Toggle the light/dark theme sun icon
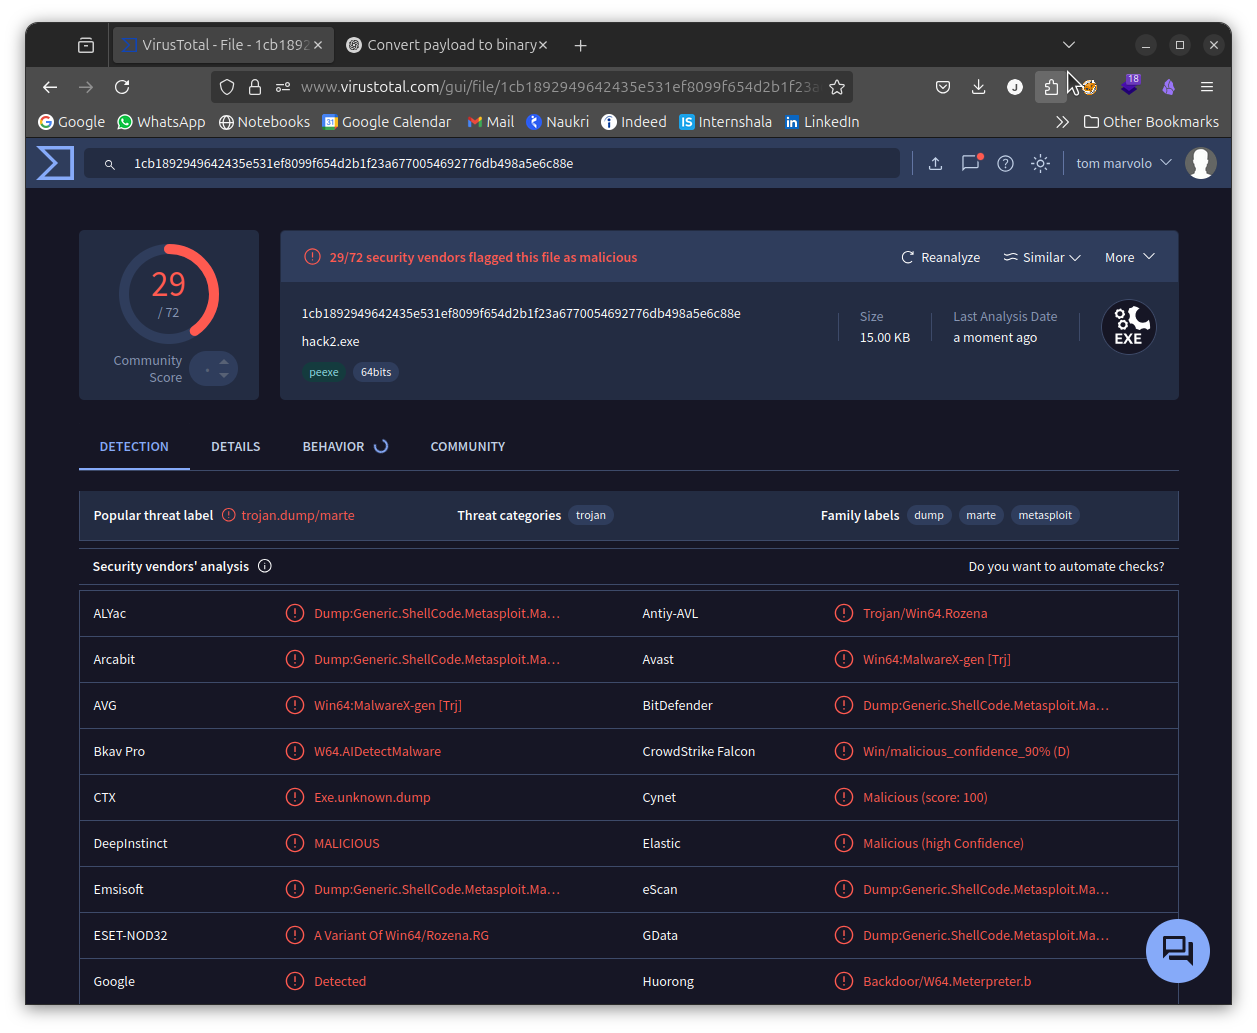The height and width of the screenshot is (1033, 1257). (x=1040, y=163)
